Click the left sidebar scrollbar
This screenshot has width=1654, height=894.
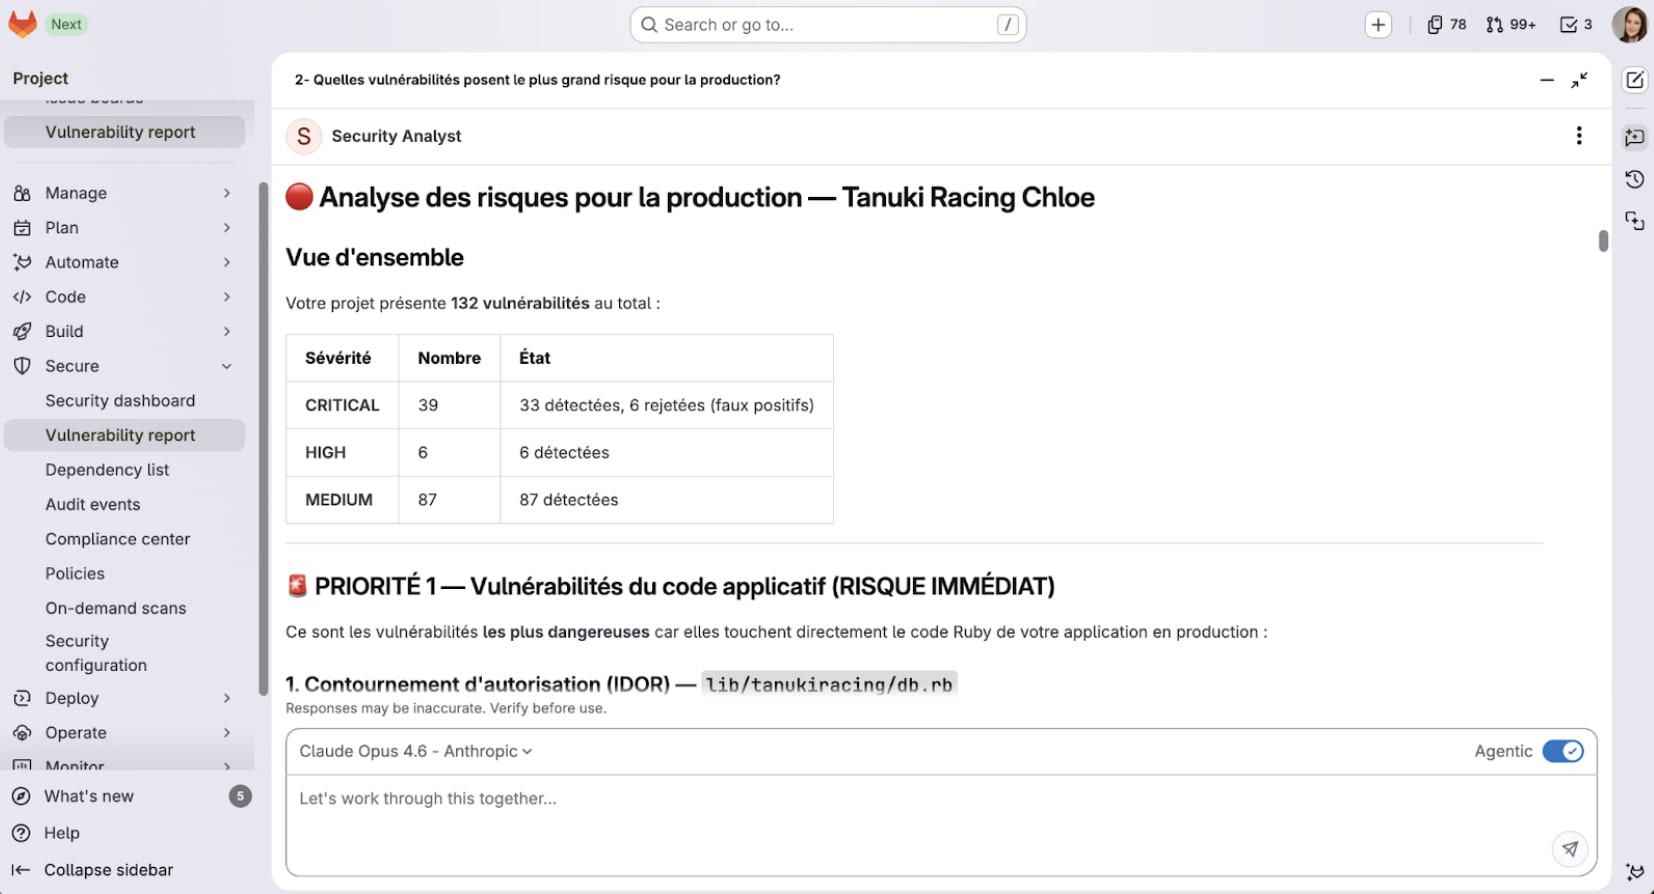tap(263, 438)
